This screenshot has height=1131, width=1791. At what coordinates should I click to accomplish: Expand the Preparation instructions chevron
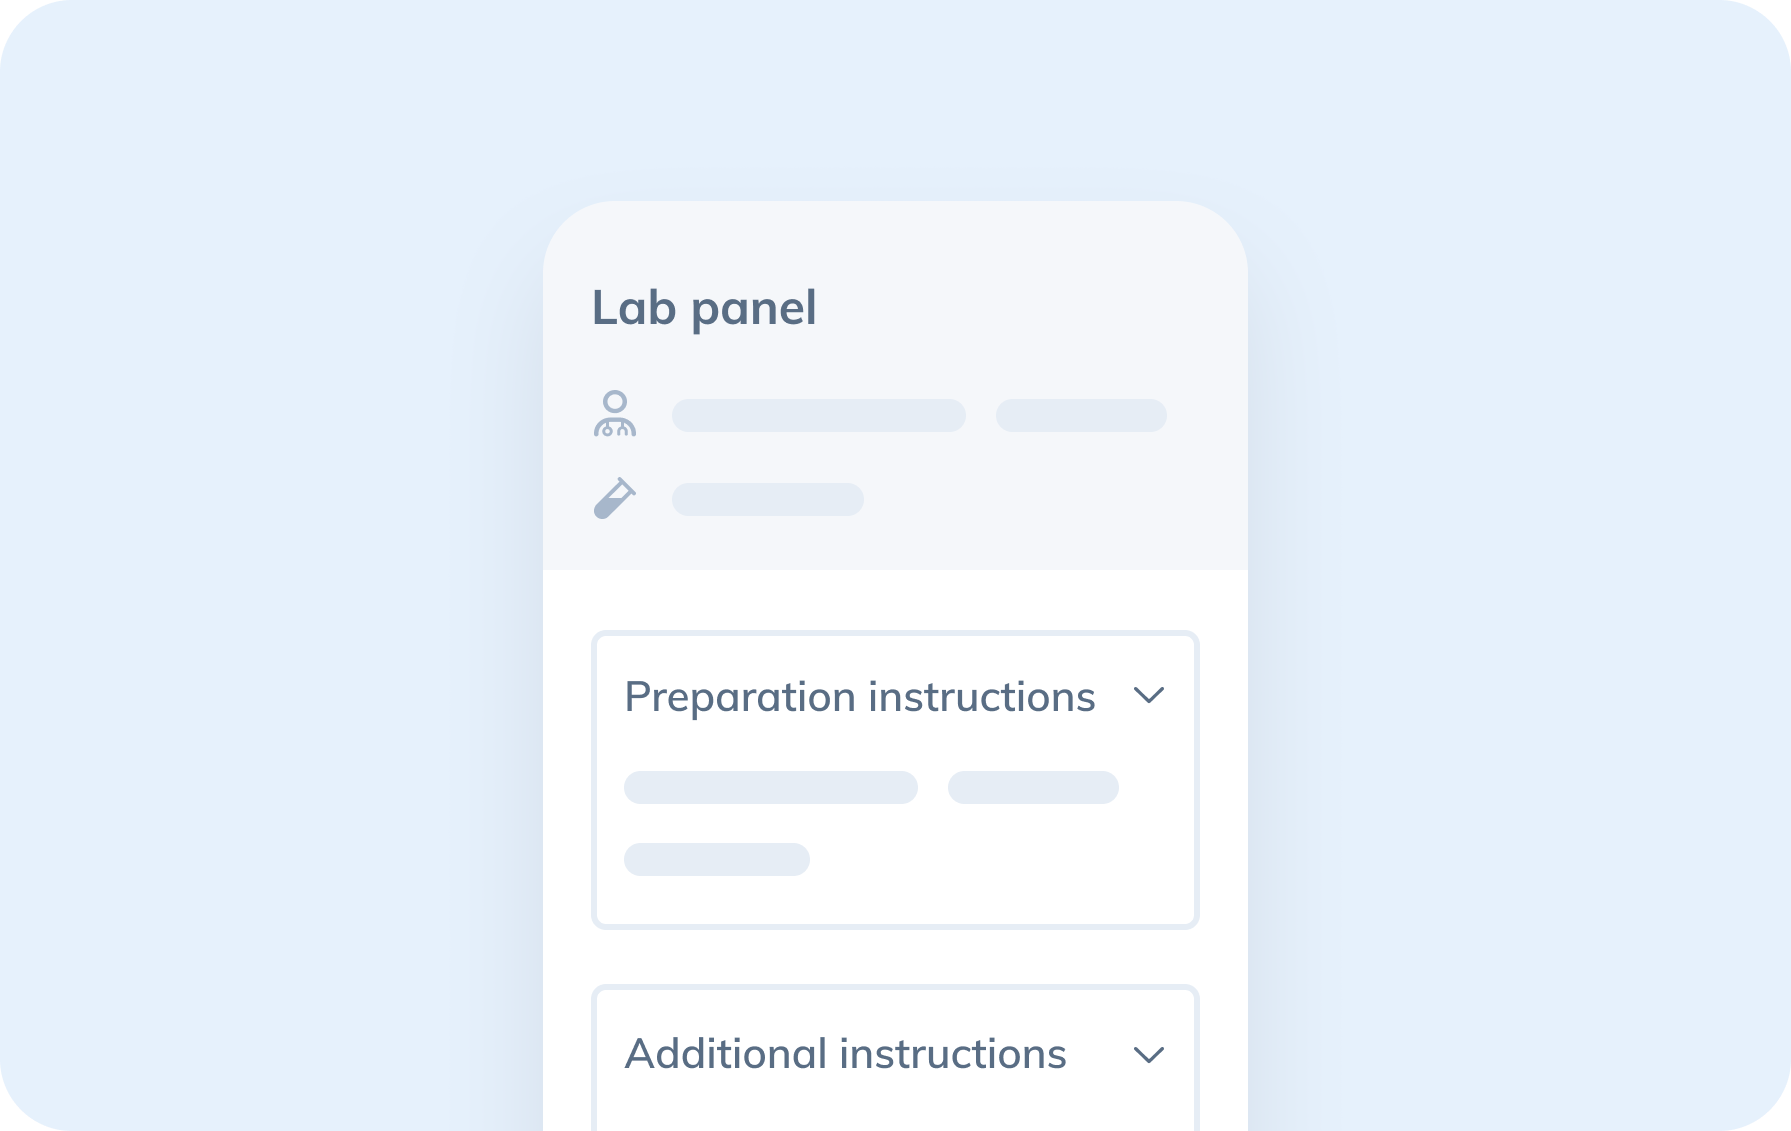click(x=1149, y=695)
